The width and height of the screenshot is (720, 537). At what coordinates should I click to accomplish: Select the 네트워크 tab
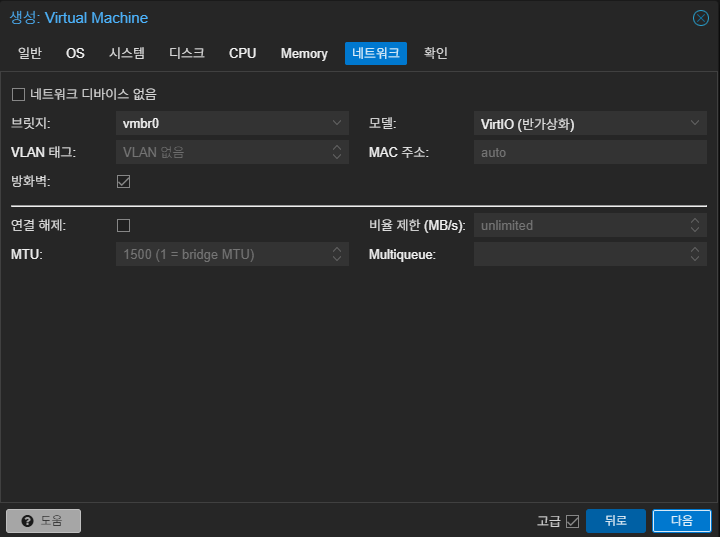pyautogui.click(x=376, y=53)
